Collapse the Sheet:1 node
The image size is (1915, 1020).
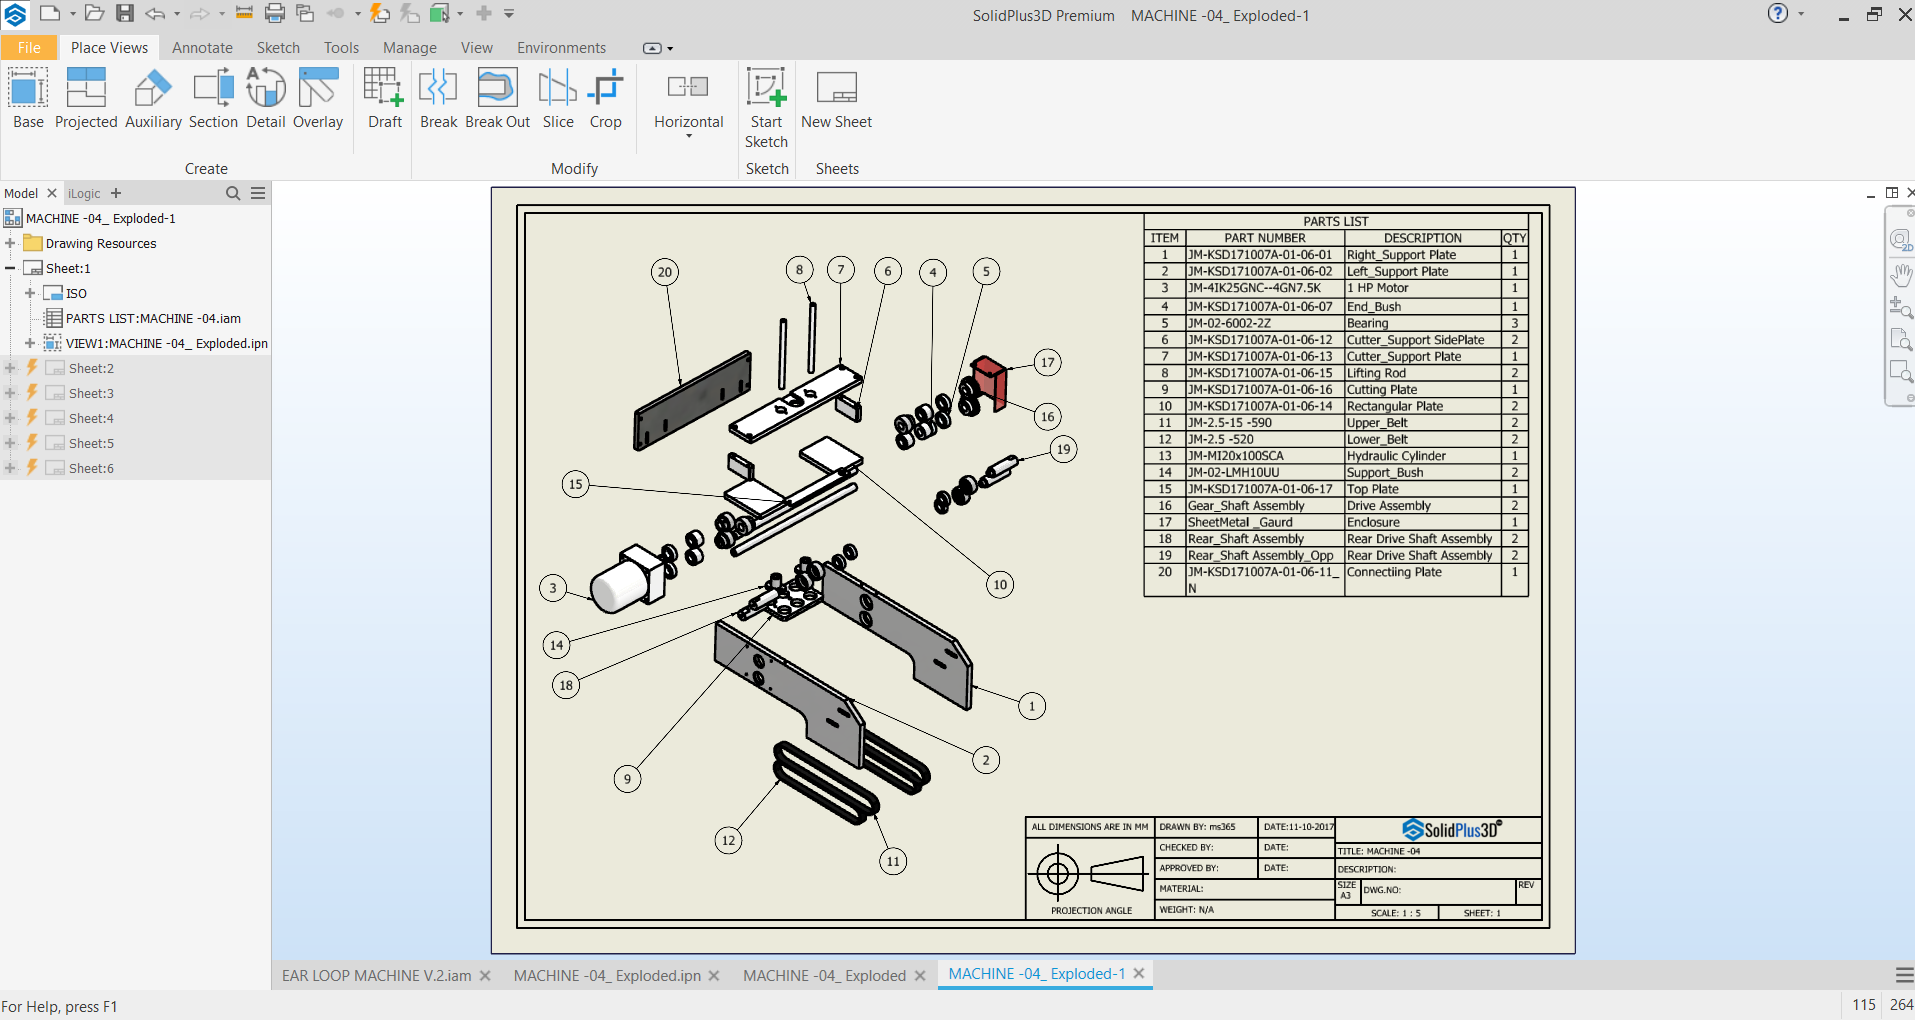point(10,268)
